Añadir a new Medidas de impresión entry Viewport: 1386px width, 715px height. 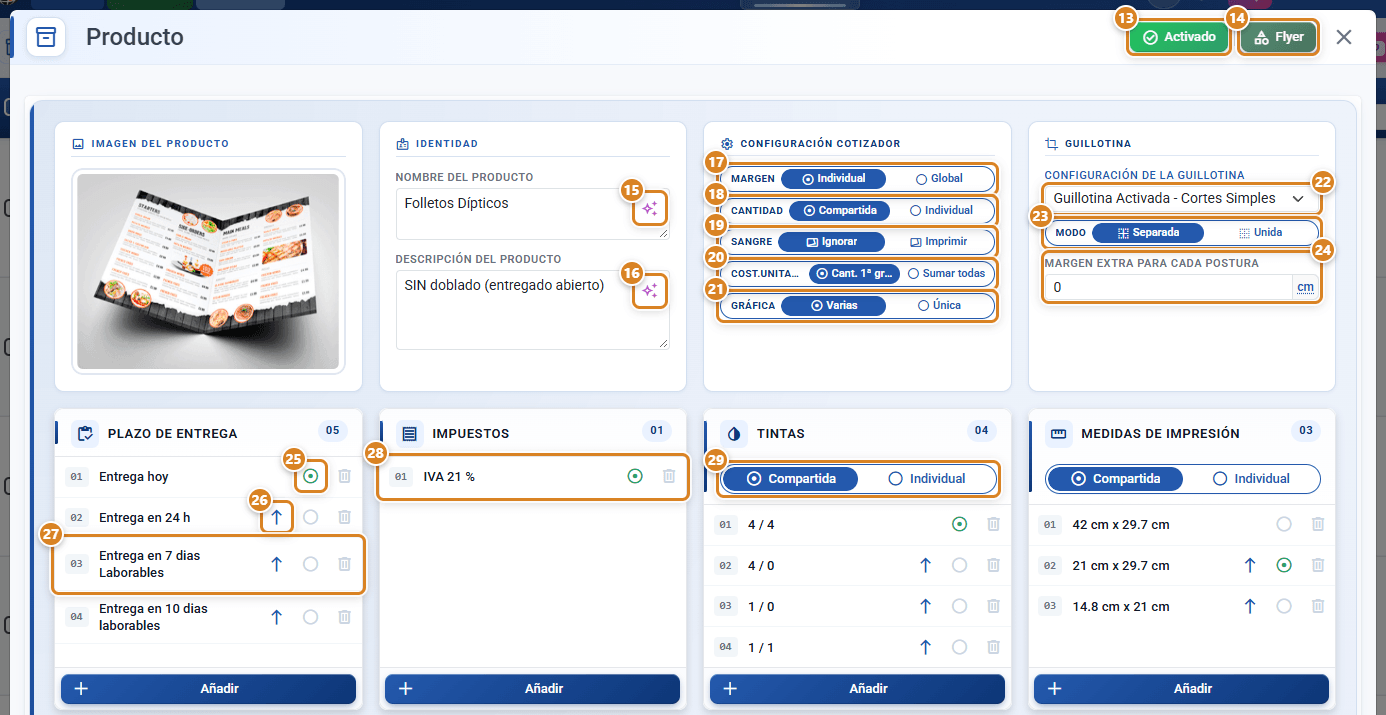click(x=1181, y=689)
